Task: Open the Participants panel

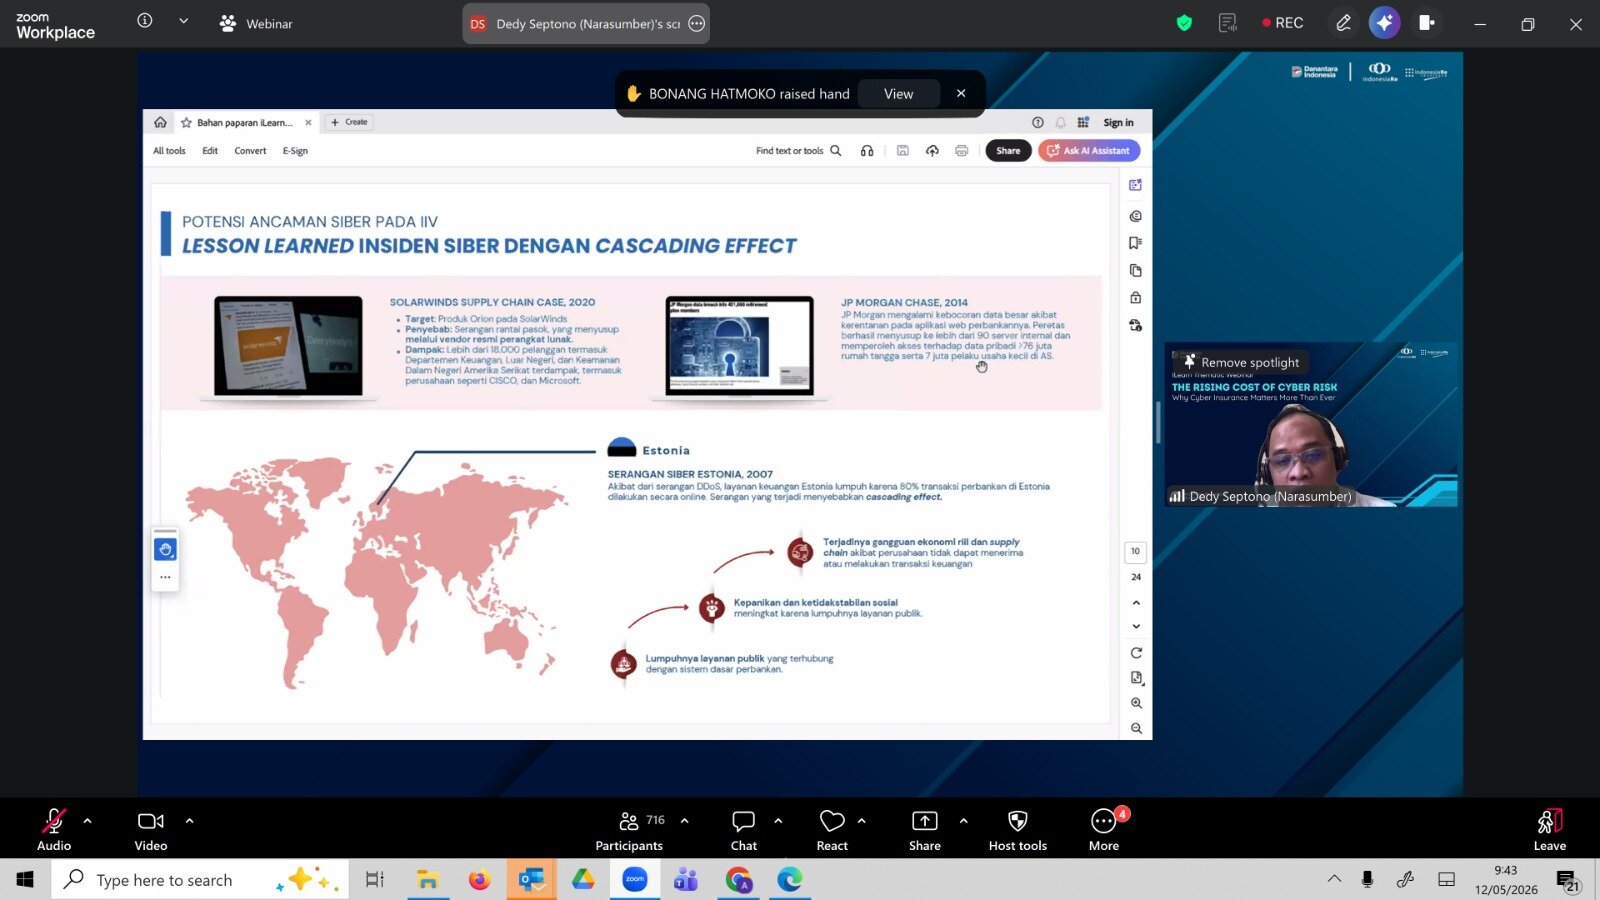Action: click(629, 829)
